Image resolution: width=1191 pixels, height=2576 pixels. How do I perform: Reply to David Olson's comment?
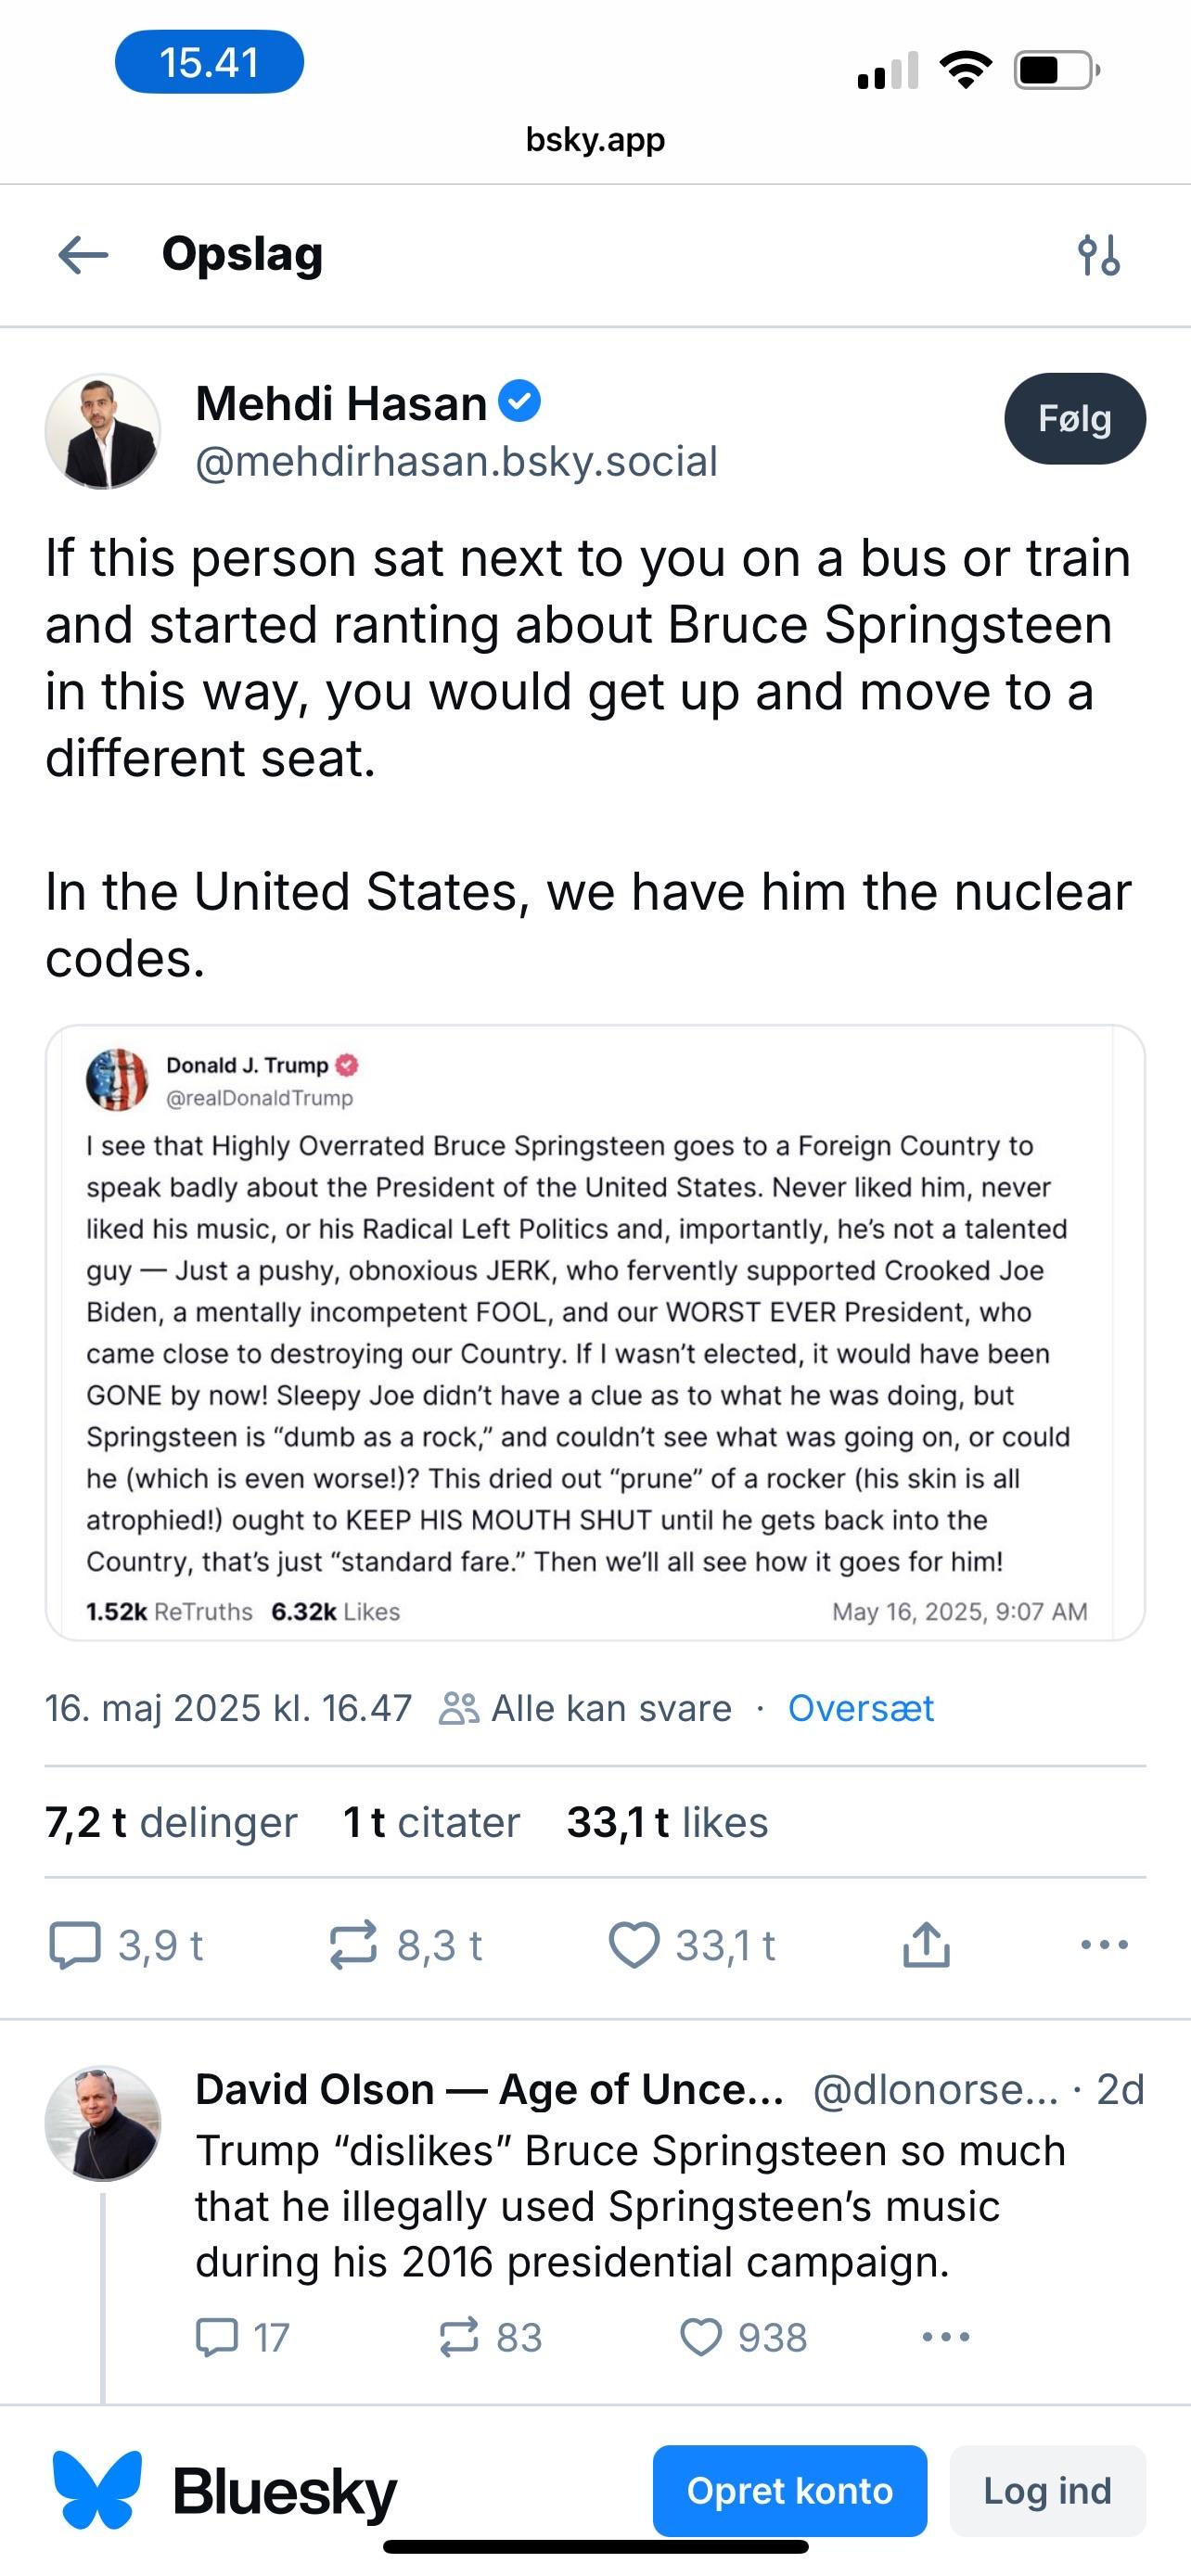(x=217, y=2337)
